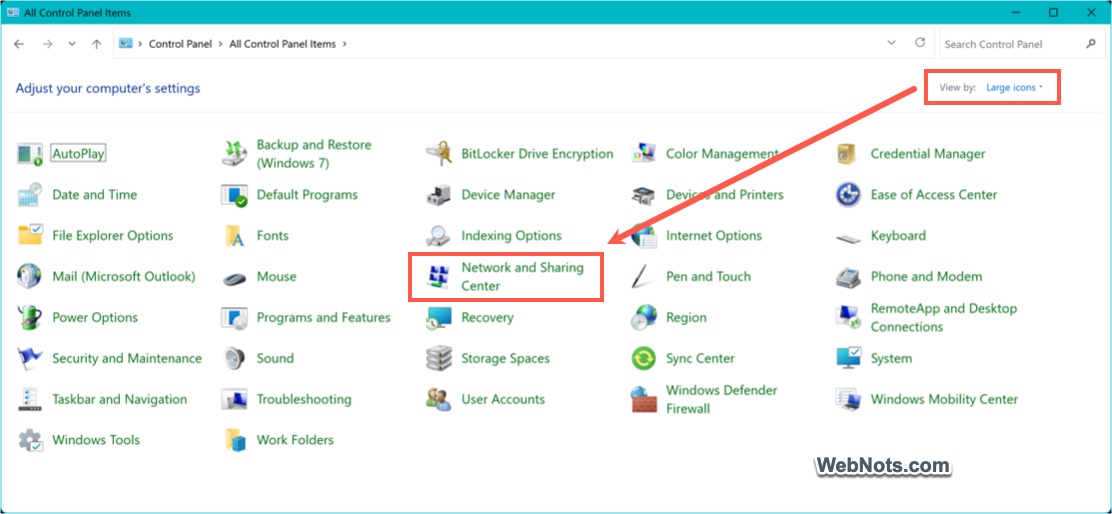Click the RemoteApp and Desktop Connections icon
Image resolution: width=1112 pixels, height=514 pixels.
tap(848, 318)
